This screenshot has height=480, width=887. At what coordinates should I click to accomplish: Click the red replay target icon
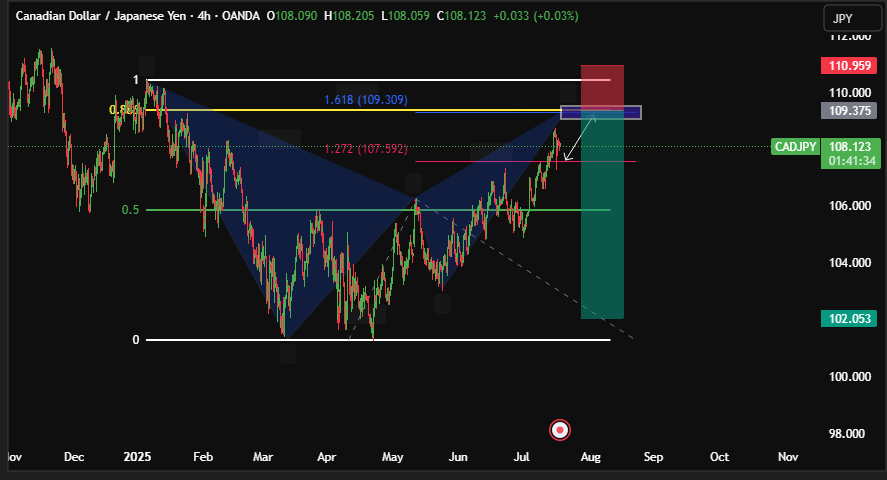[x=561, y=430]
